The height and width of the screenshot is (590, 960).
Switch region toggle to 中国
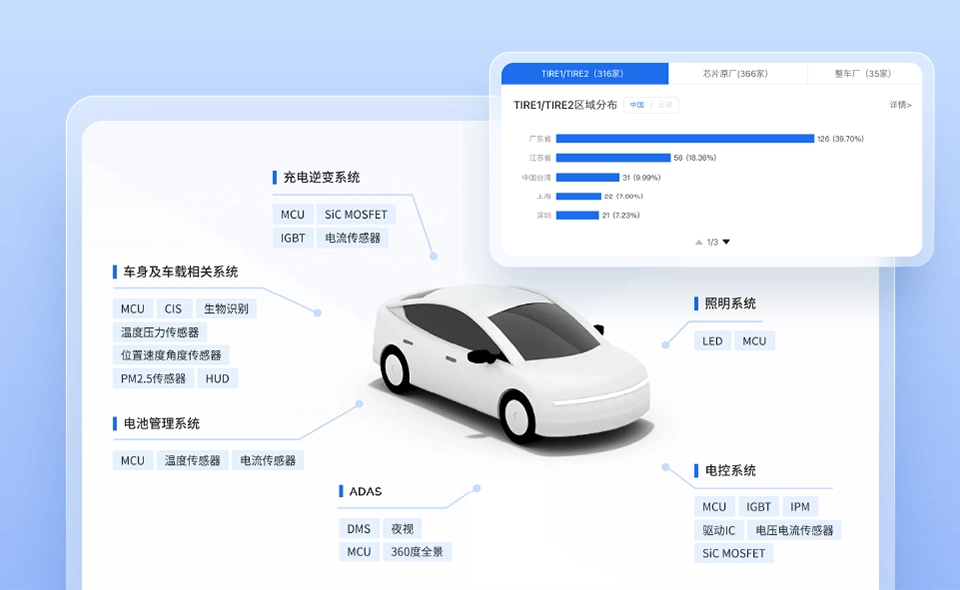tap(637, 105)
